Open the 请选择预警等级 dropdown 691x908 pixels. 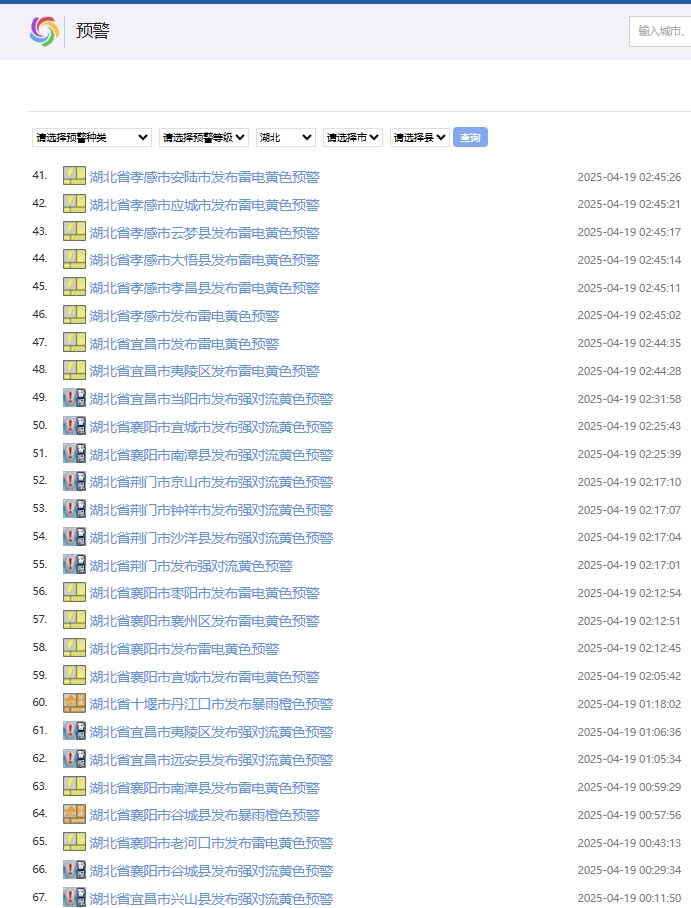pos(204,137)
